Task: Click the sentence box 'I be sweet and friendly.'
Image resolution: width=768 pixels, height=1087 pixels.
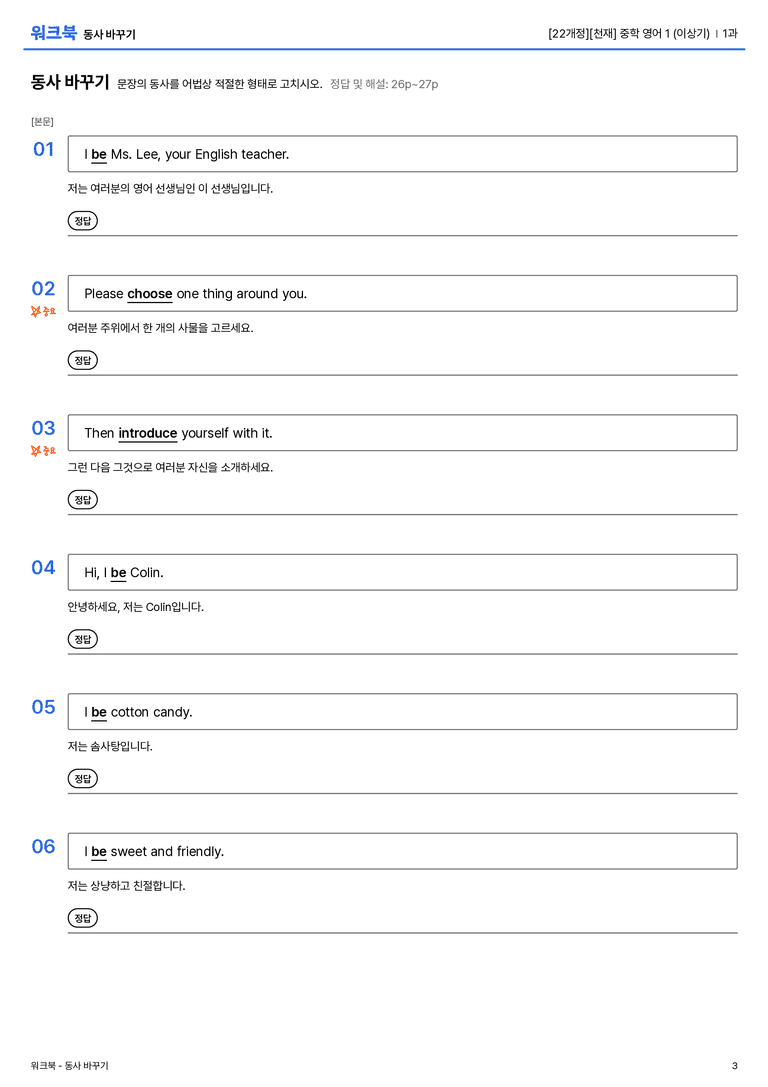Action: [x=402, y=851]
